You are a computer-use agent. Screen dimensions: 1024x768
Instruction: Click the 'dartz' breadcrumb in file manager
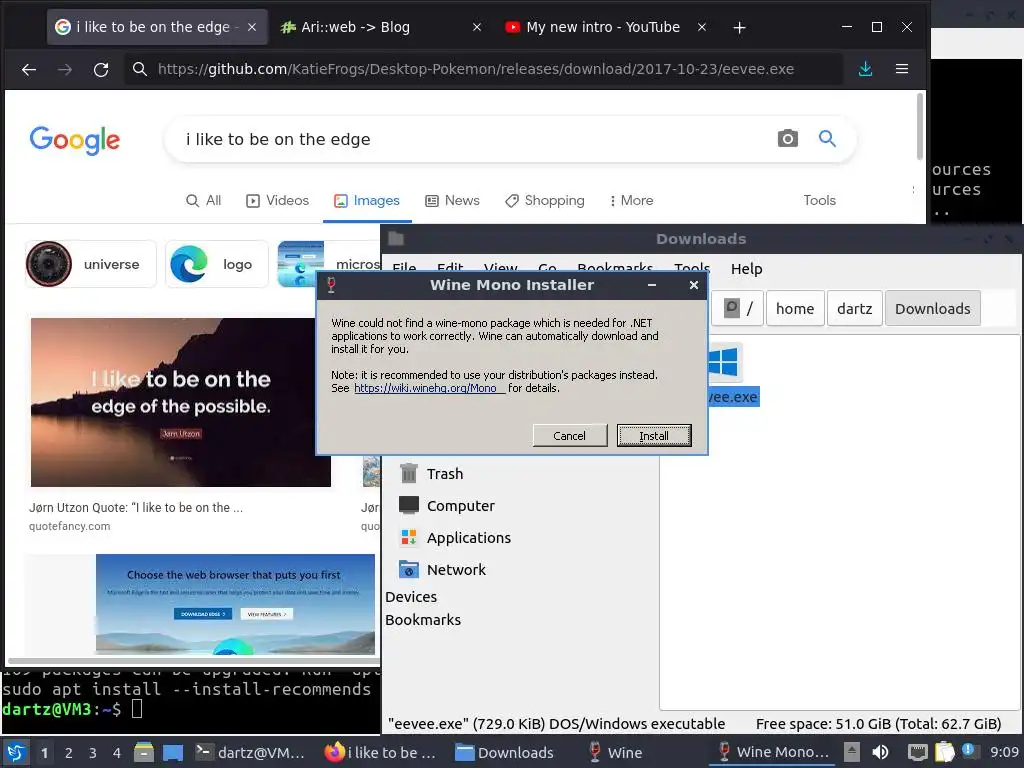tap(854, 308)
